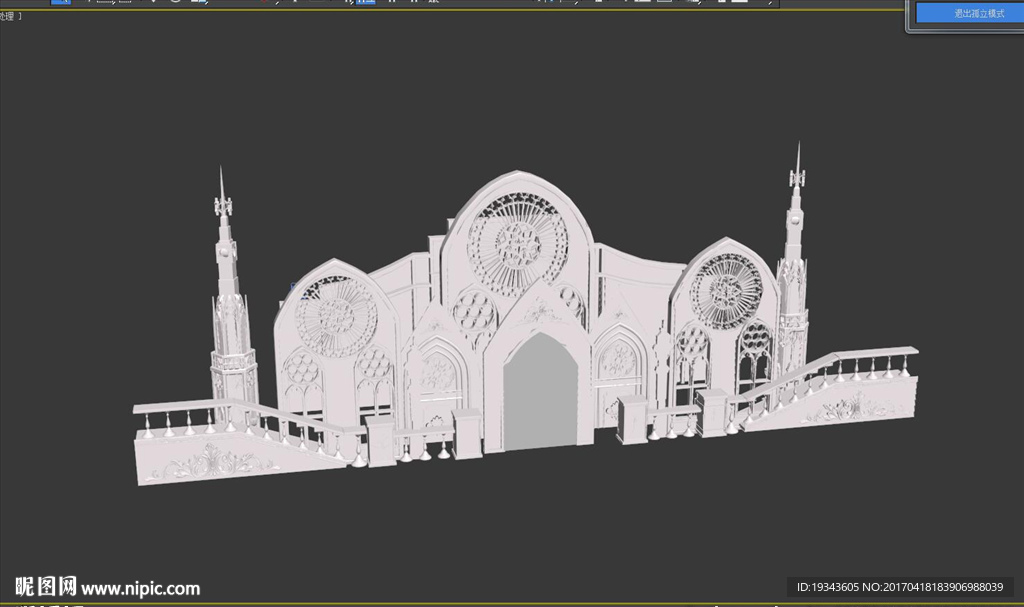Viewport: 1024px width, 607px height.
Task: Open the viewport shading label menu
Action: tap(11, 17)
